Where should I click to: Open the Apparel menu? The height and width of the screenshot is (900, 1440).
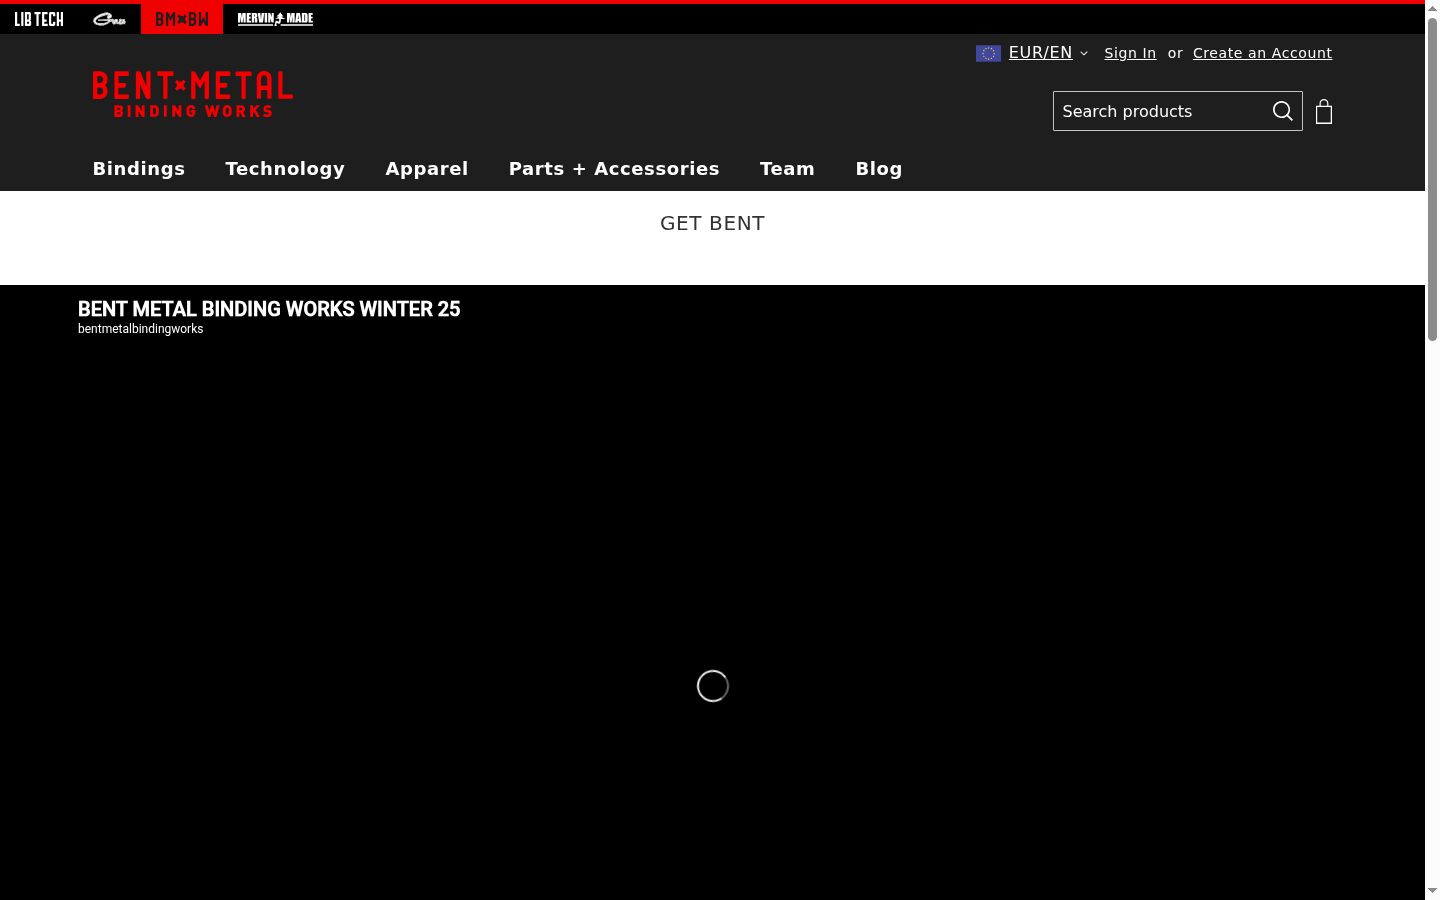click(x=427, y=169)
